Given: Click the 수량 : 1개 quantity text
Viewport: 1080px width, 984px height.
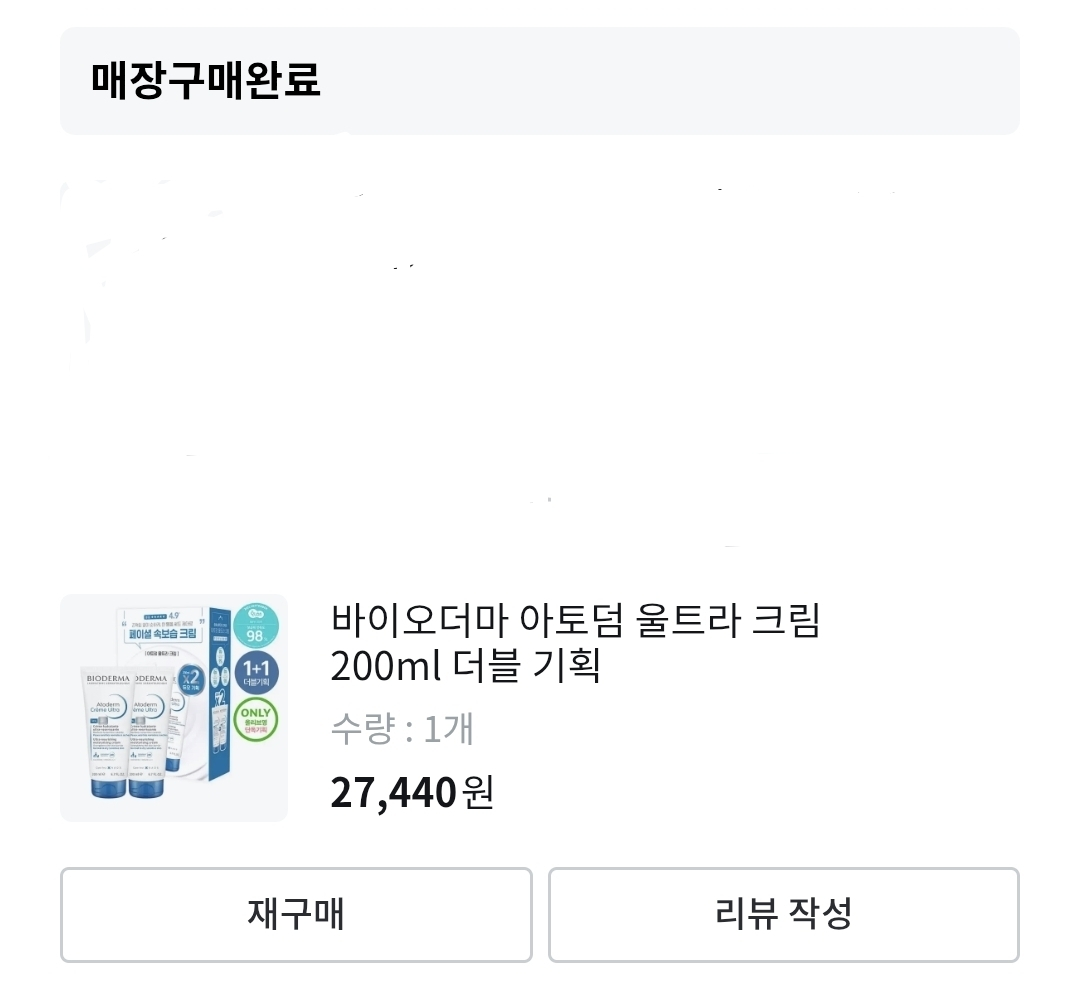Looking at the screenshot, I should [402, 729].
